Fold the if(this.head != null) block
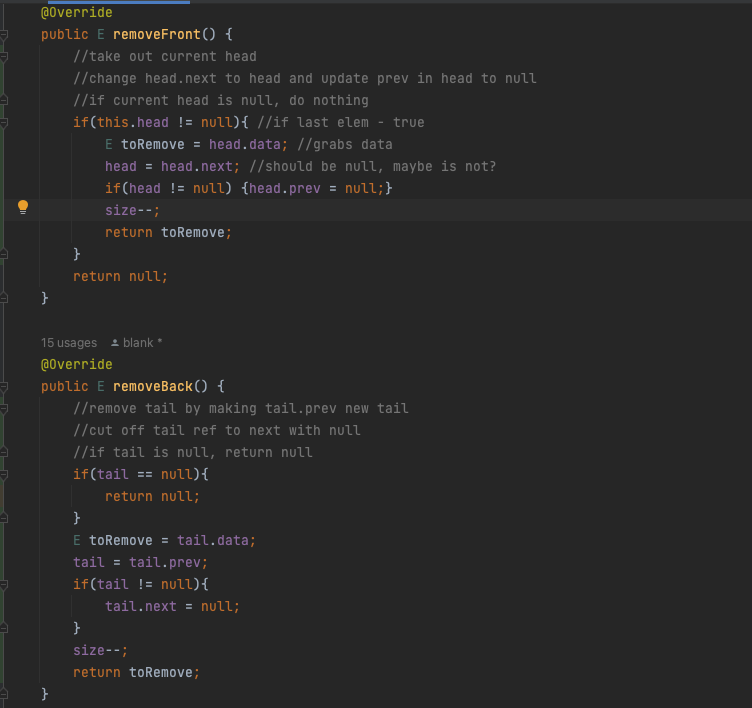This screenshot has height=708, width=752. (x=5, y=122)
